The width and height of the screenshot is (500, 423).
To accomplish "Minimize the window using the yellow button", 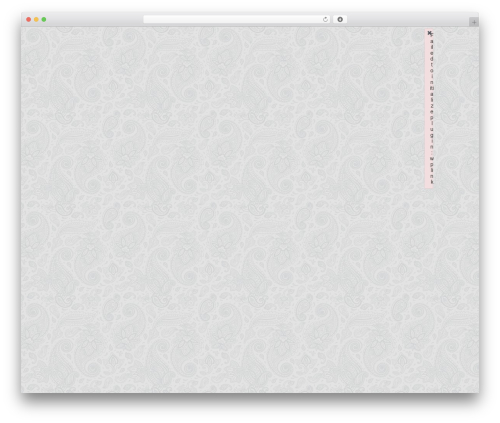I will pyautogui.click(x=36, y=20).
